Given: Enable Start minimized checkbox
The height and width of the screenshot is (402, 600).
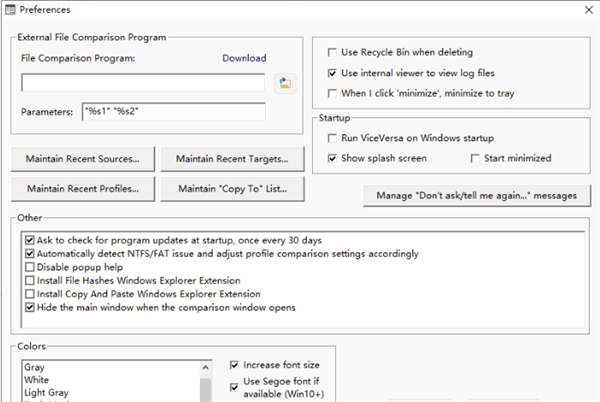Looking at the screenshot, I should coord(475,158).
